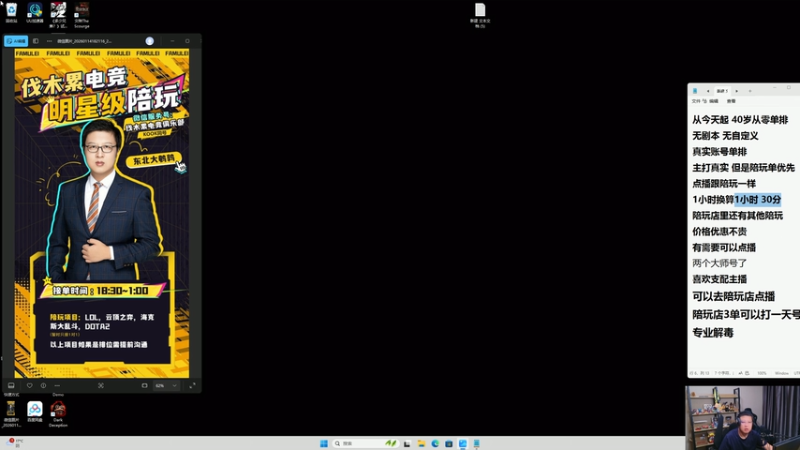Open the 编辑 menu in Notepad

coord(714,101)
